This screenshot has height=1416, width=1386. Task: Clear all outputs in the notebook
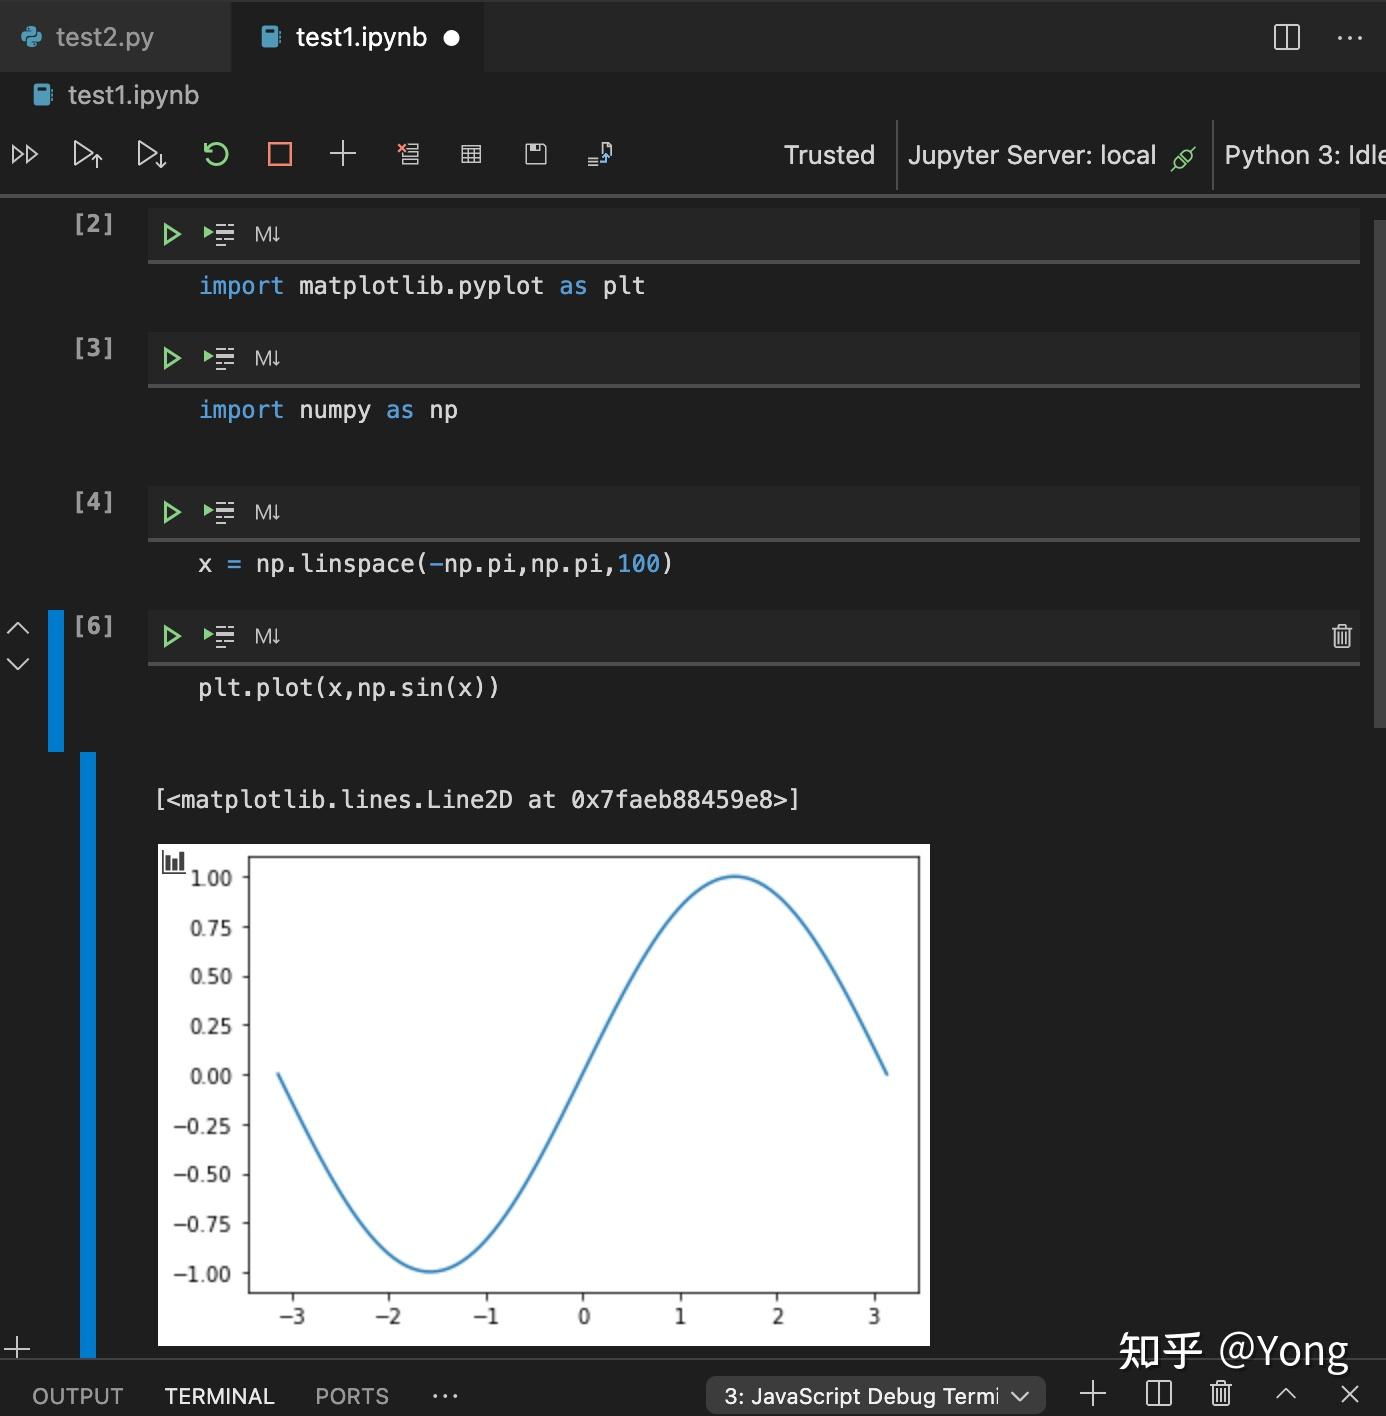point(409,154)
